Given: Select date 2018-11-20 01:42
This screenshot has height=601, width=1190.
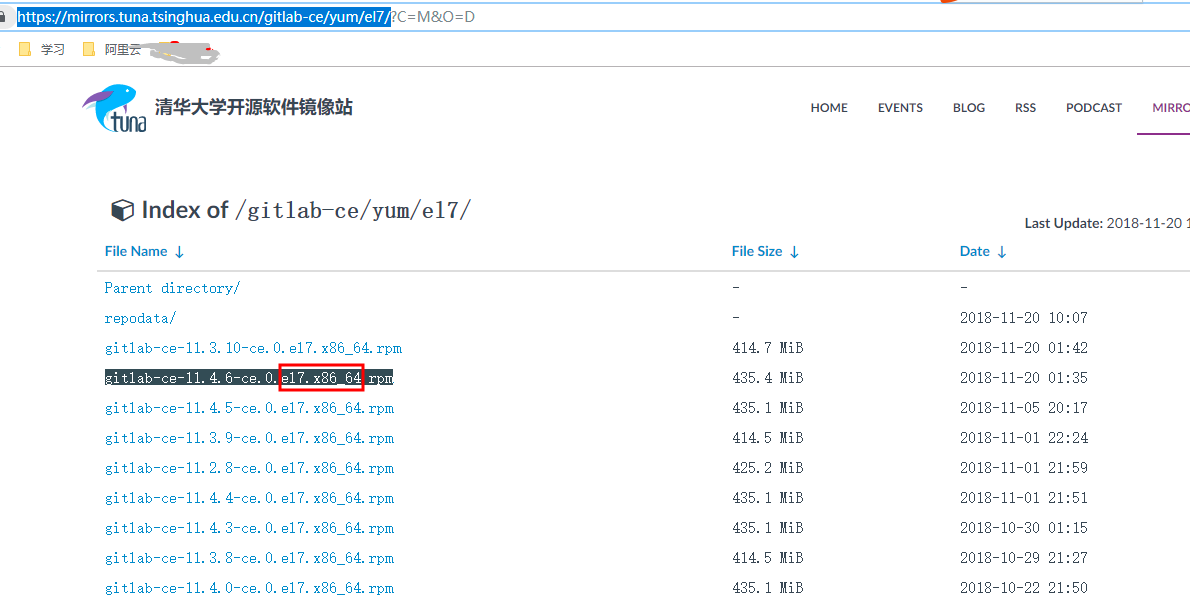Looking at the screenshot, I should (x=1024, y=348).
